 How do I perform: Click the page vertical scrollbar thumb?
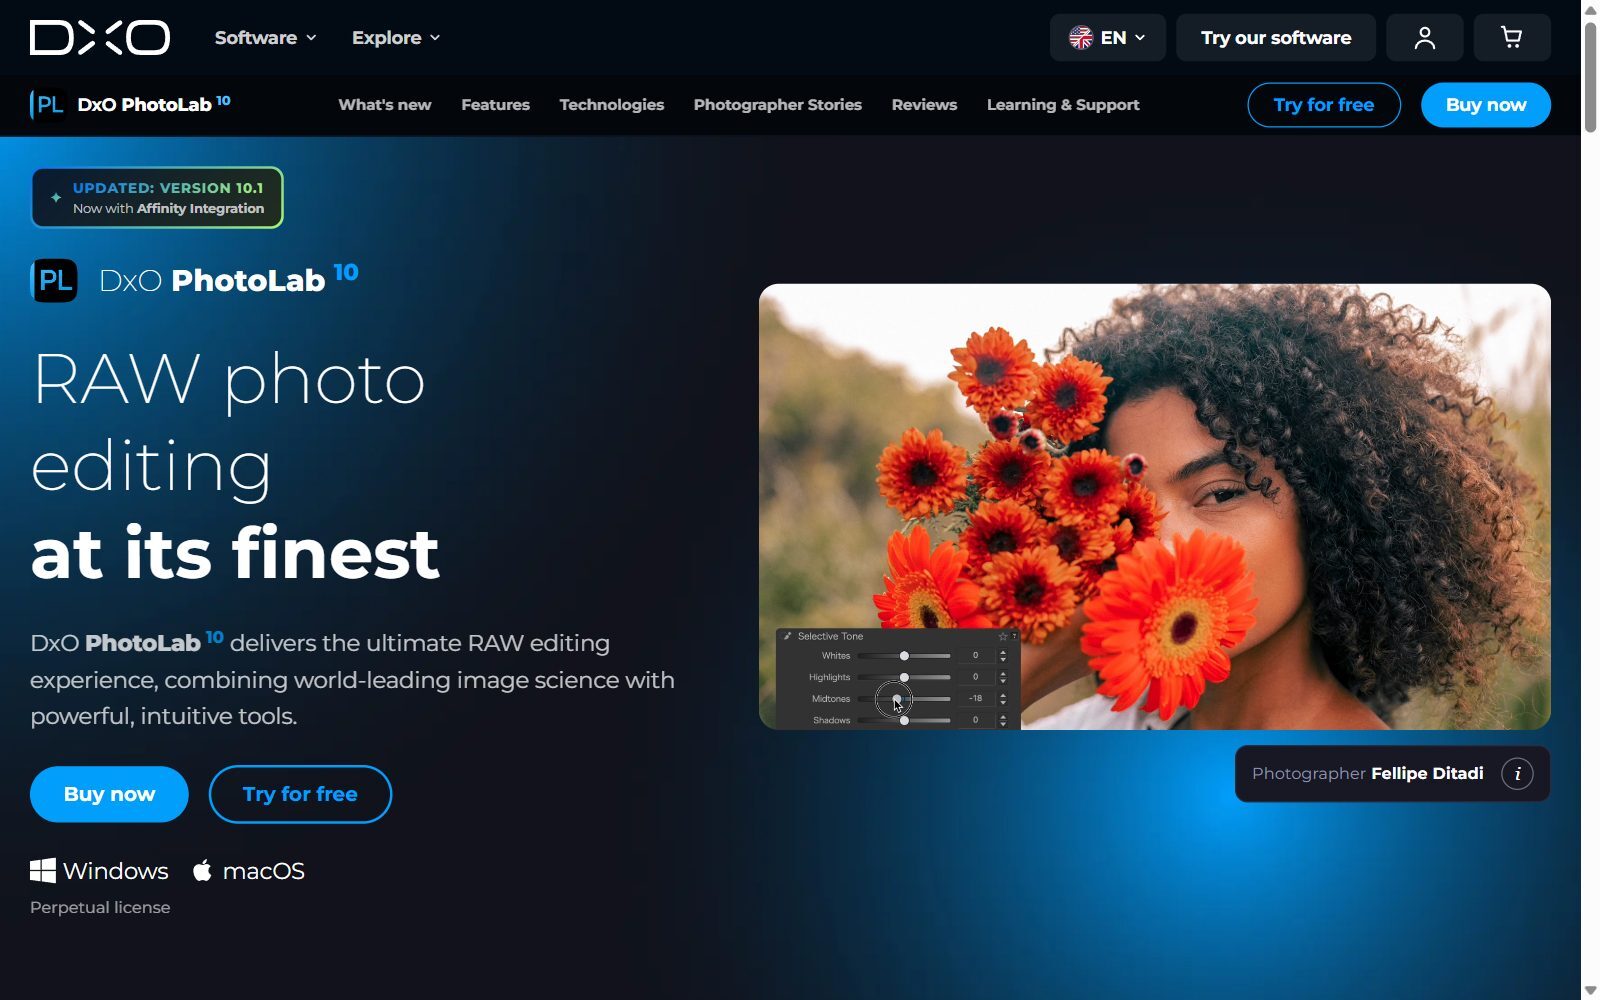tap(1590, 77)
